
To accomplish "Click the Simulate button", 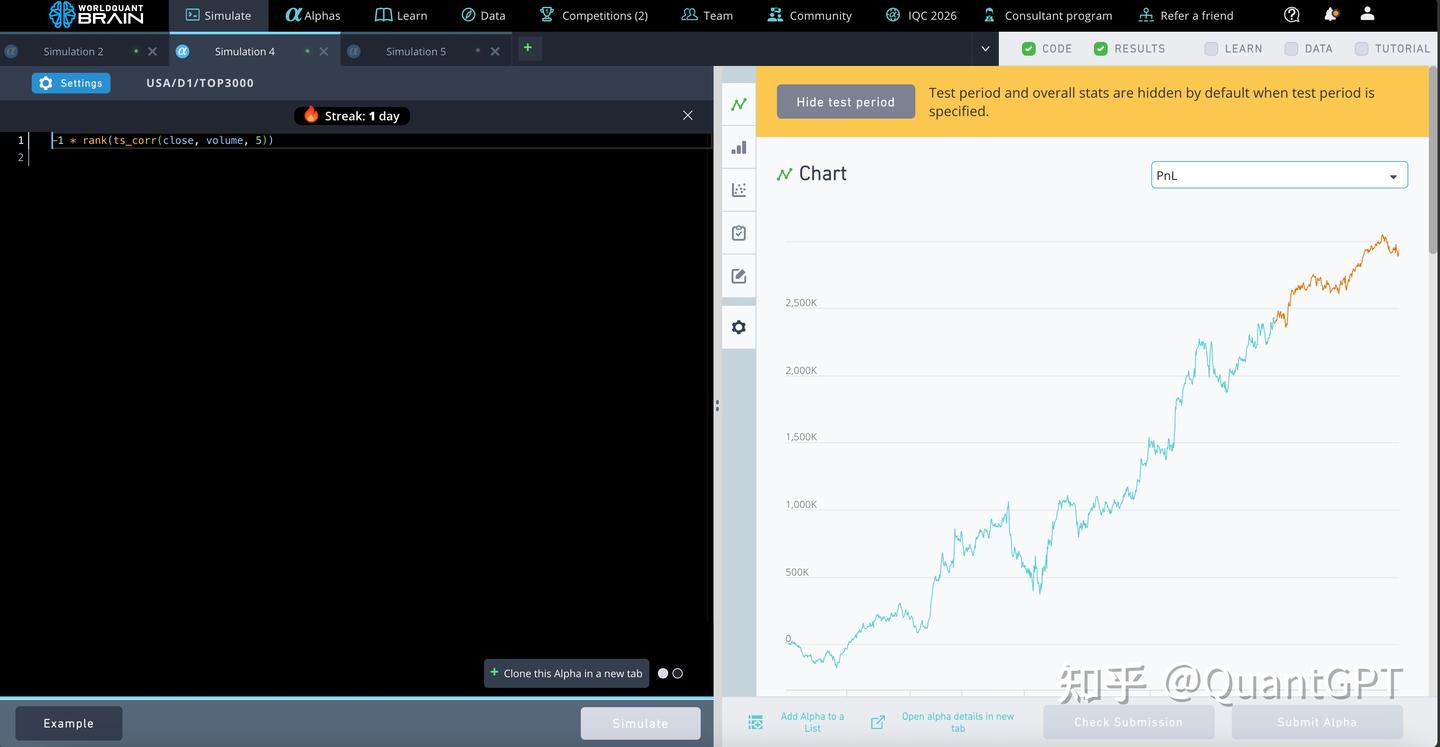I will pos(641,724).
